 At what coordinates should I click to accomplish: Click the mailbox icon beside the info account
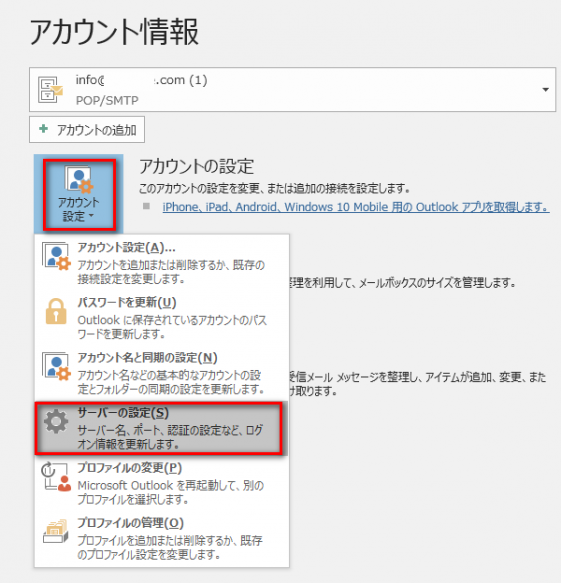[x=51, y=90]
